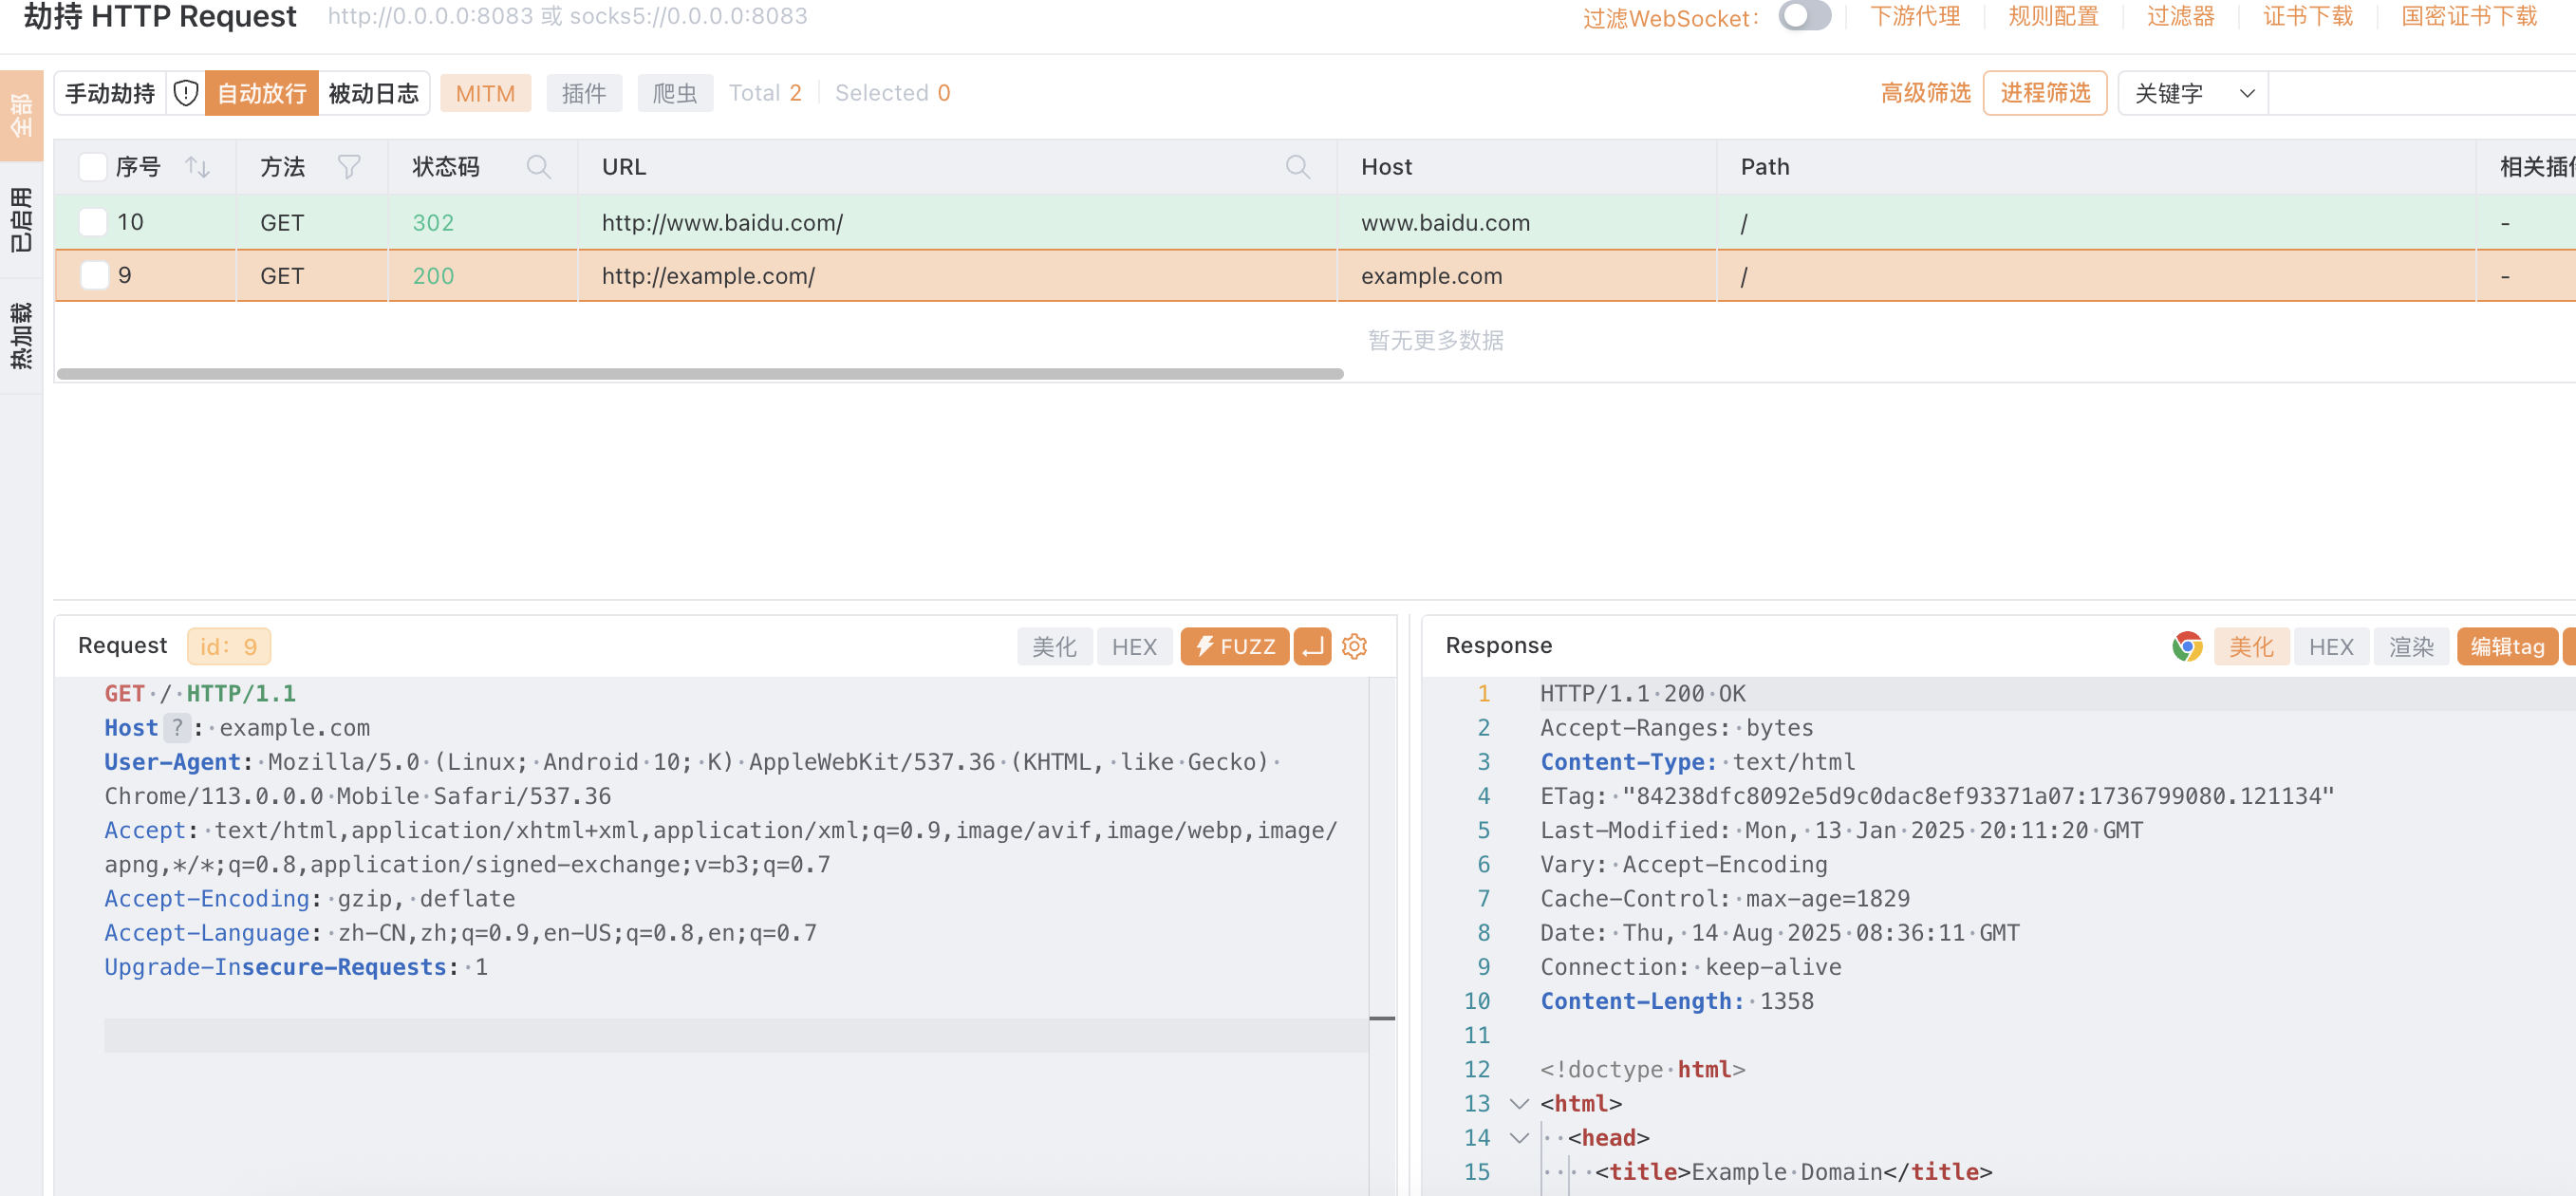
Task: Click 美化 in the Response panel
Action: point(2251,647)
